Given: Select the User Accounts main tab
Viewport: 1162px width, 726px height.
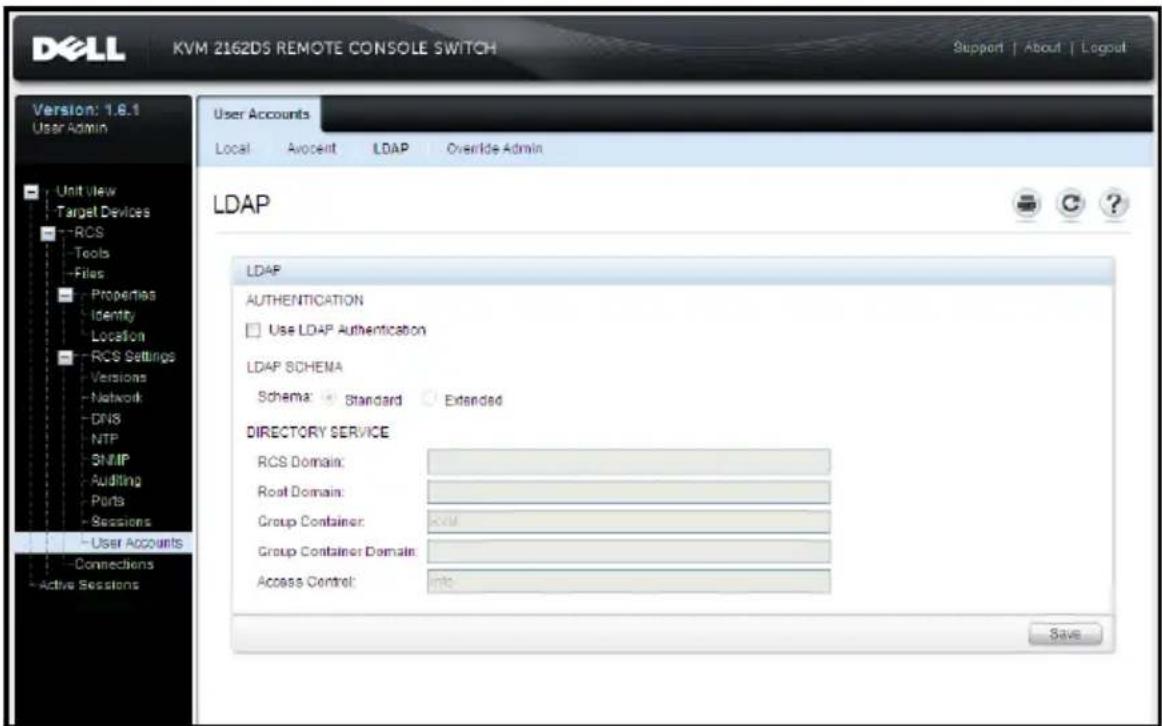Looking at the screenshot, I should 261,115.
